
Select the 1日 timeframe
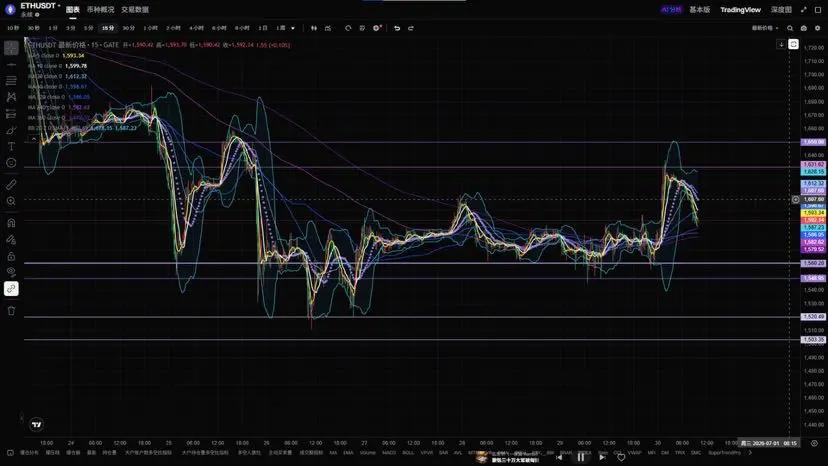tap(263, 28)
